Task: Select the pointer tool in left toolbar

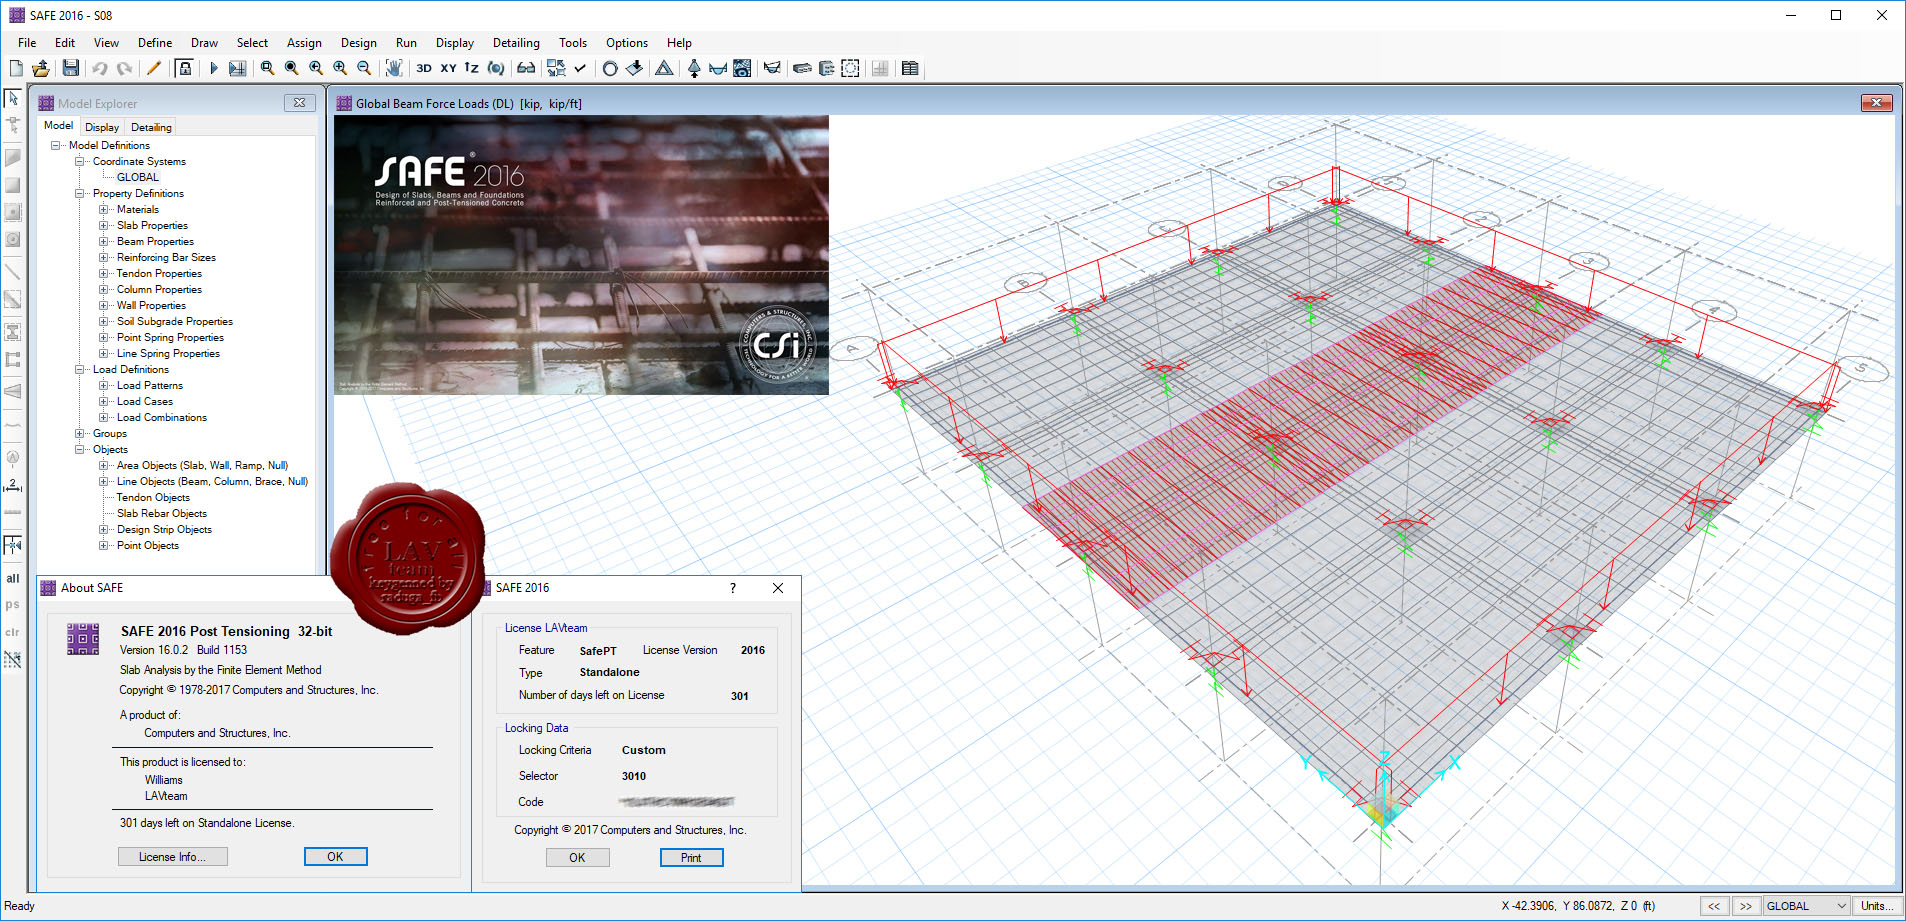Action: 13,98
